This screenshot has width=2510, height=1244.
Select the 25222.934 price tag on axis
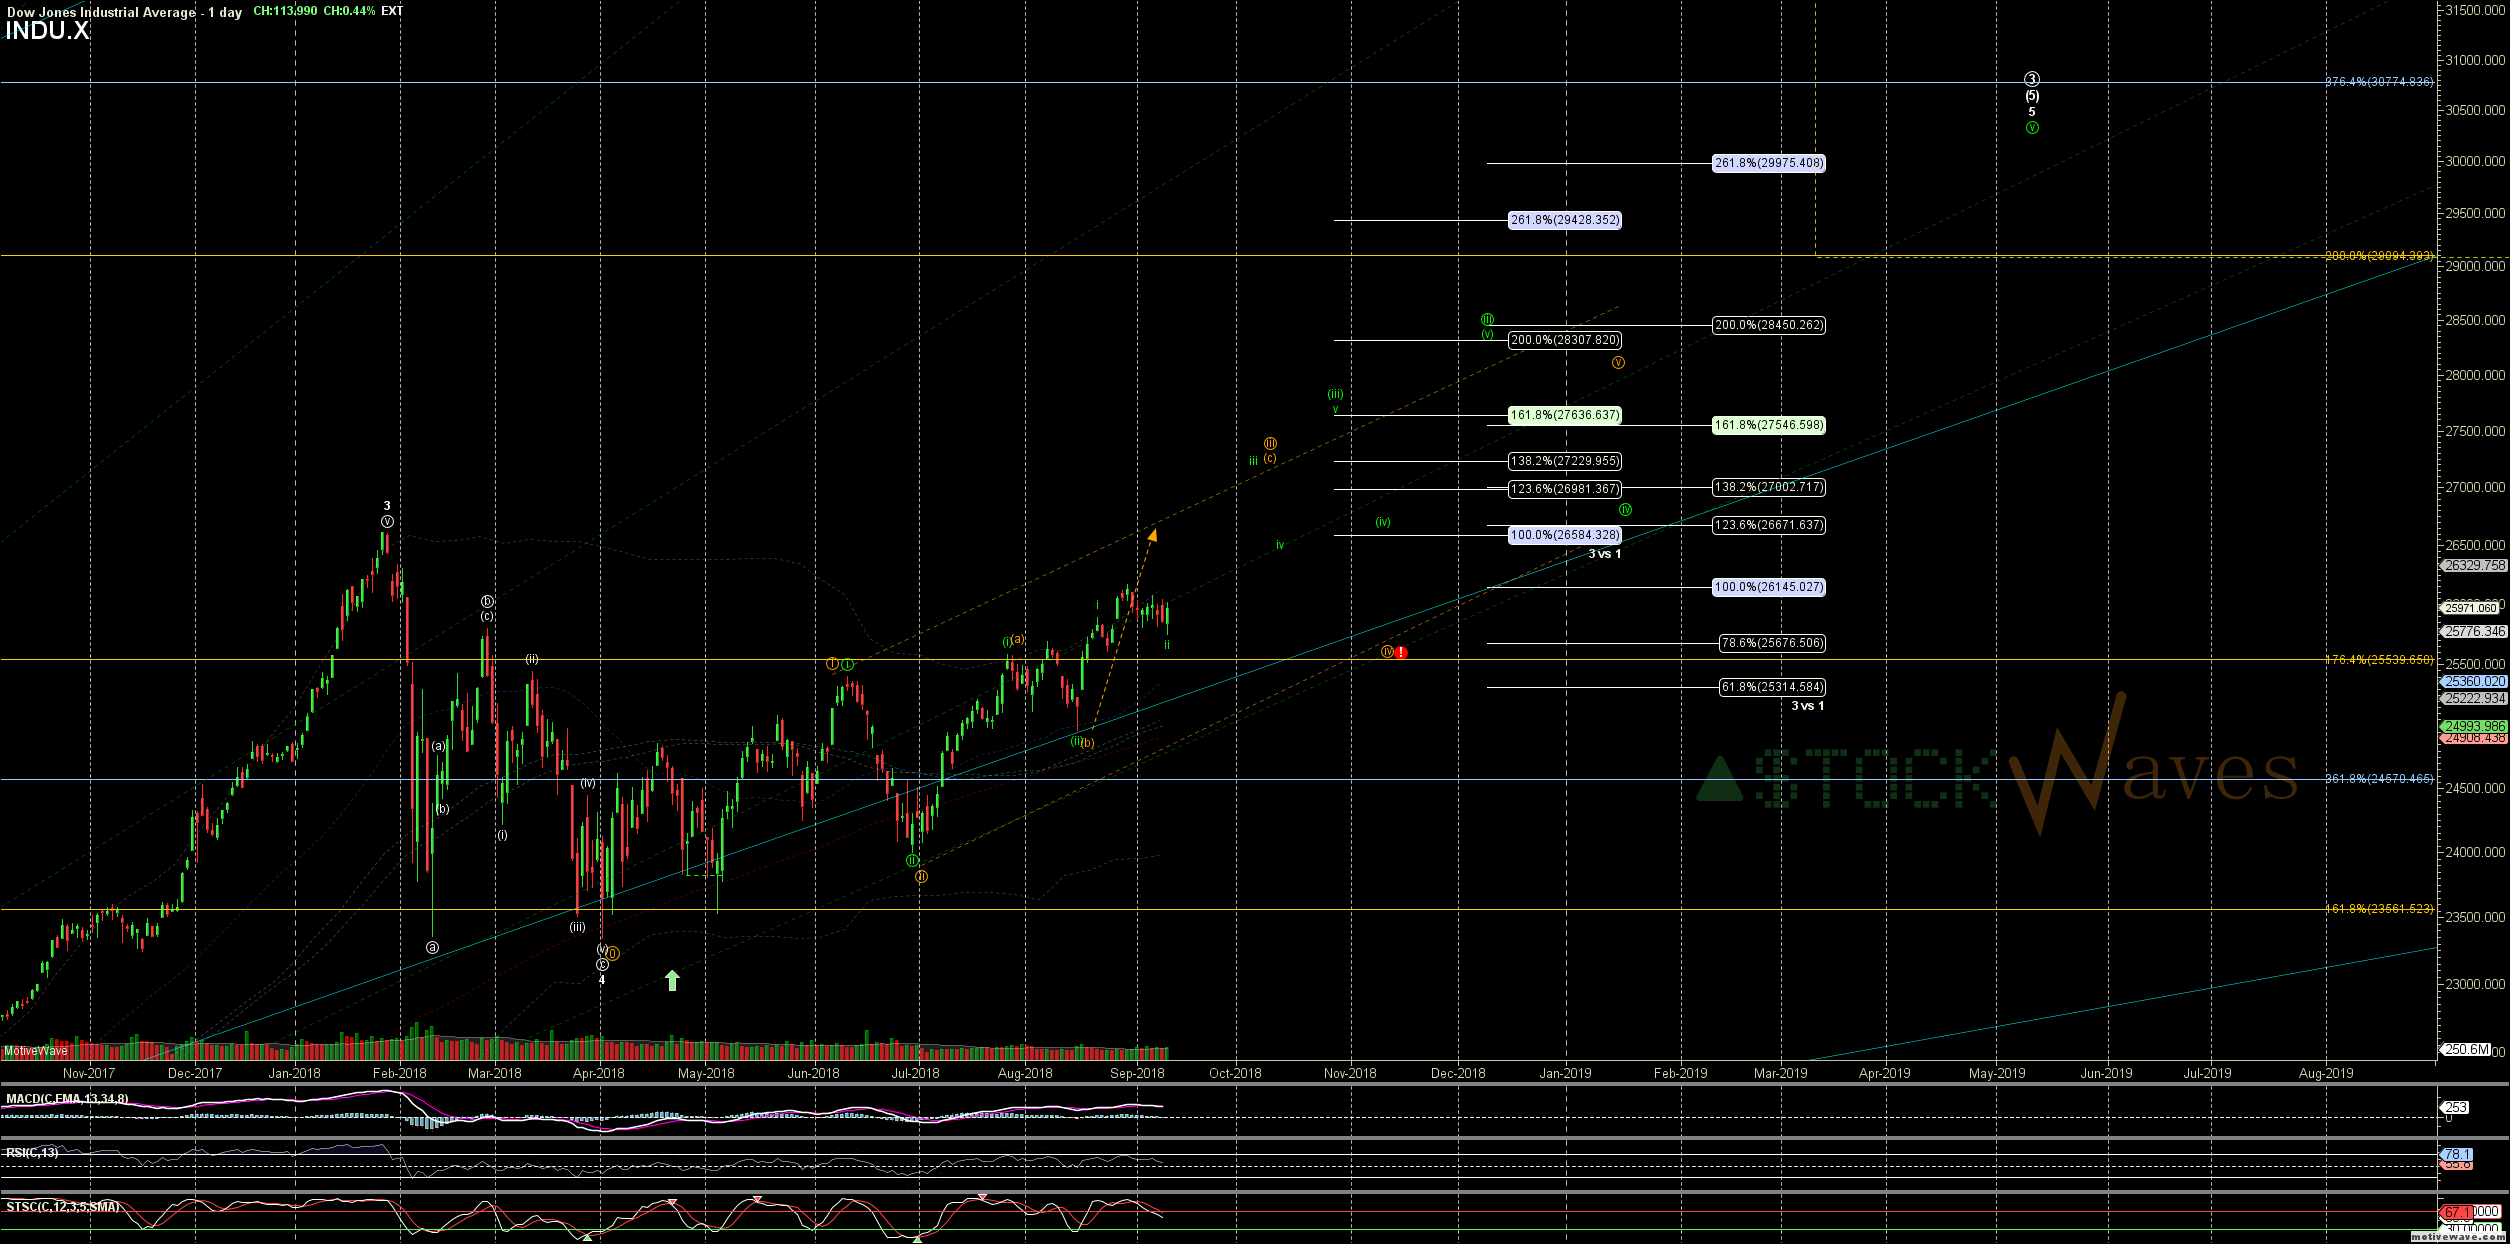[x=2472, y=698]
